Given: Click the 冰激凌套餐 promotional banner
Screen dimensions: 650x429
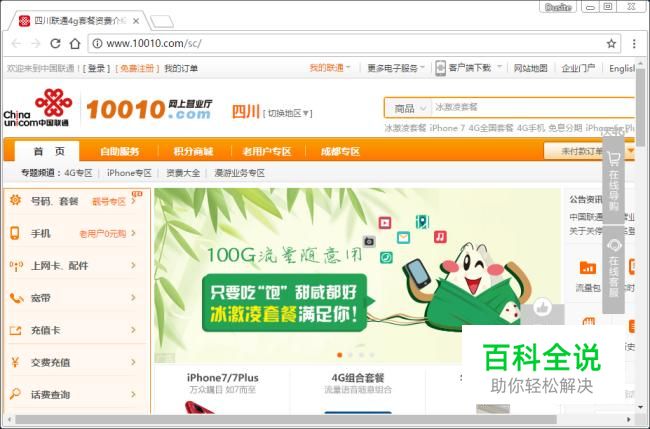Looking at the screenshot, I should [357, 276].
